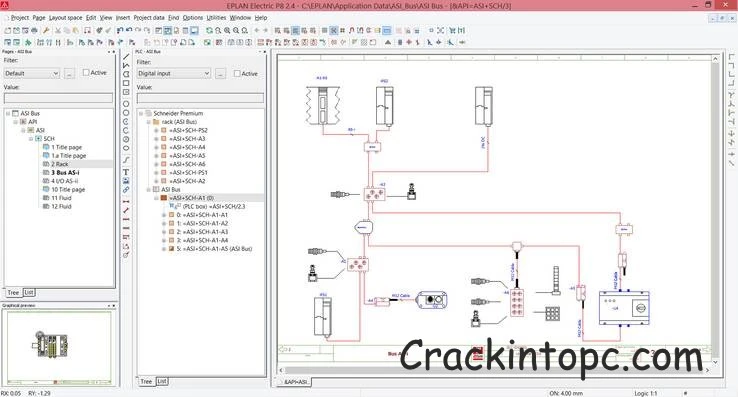Select the Spline curve tool
The image size is (738, 397).
click(x=126, y=160)
